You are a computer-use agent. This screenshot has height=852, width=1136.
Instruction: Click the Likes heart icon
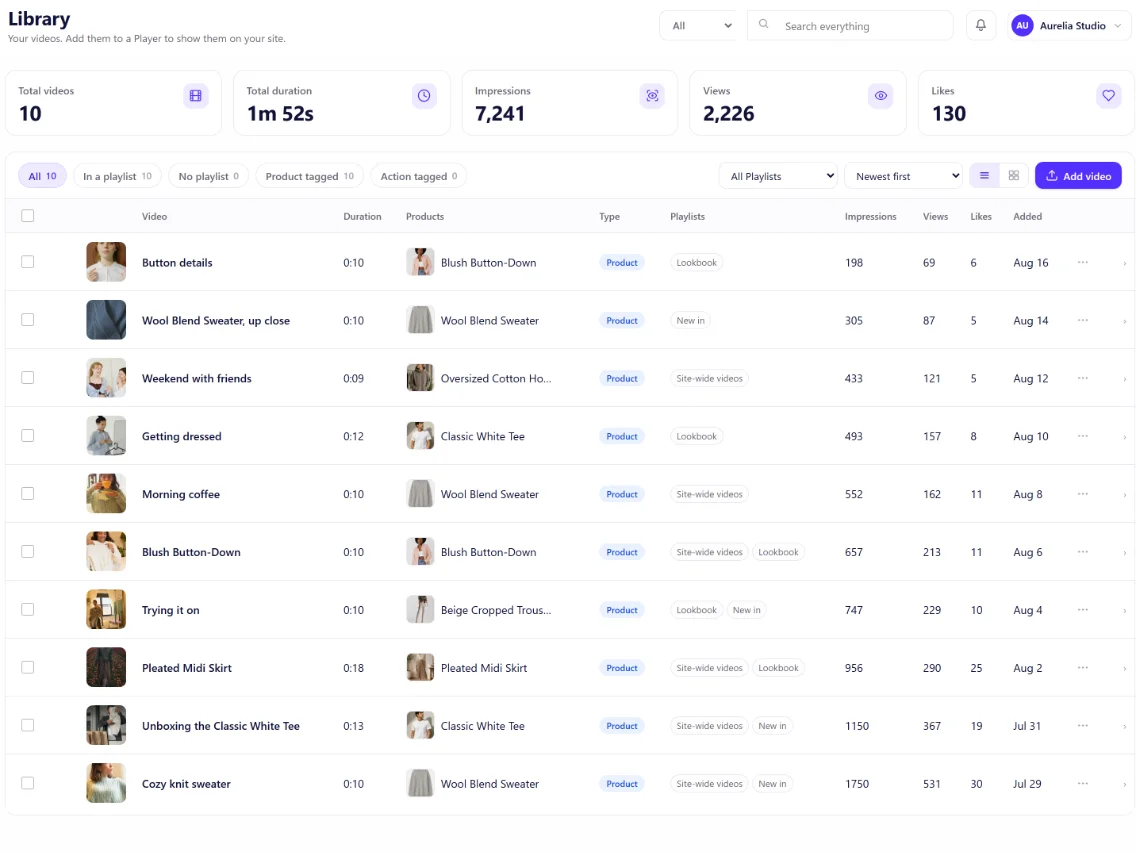(1108, 96)
